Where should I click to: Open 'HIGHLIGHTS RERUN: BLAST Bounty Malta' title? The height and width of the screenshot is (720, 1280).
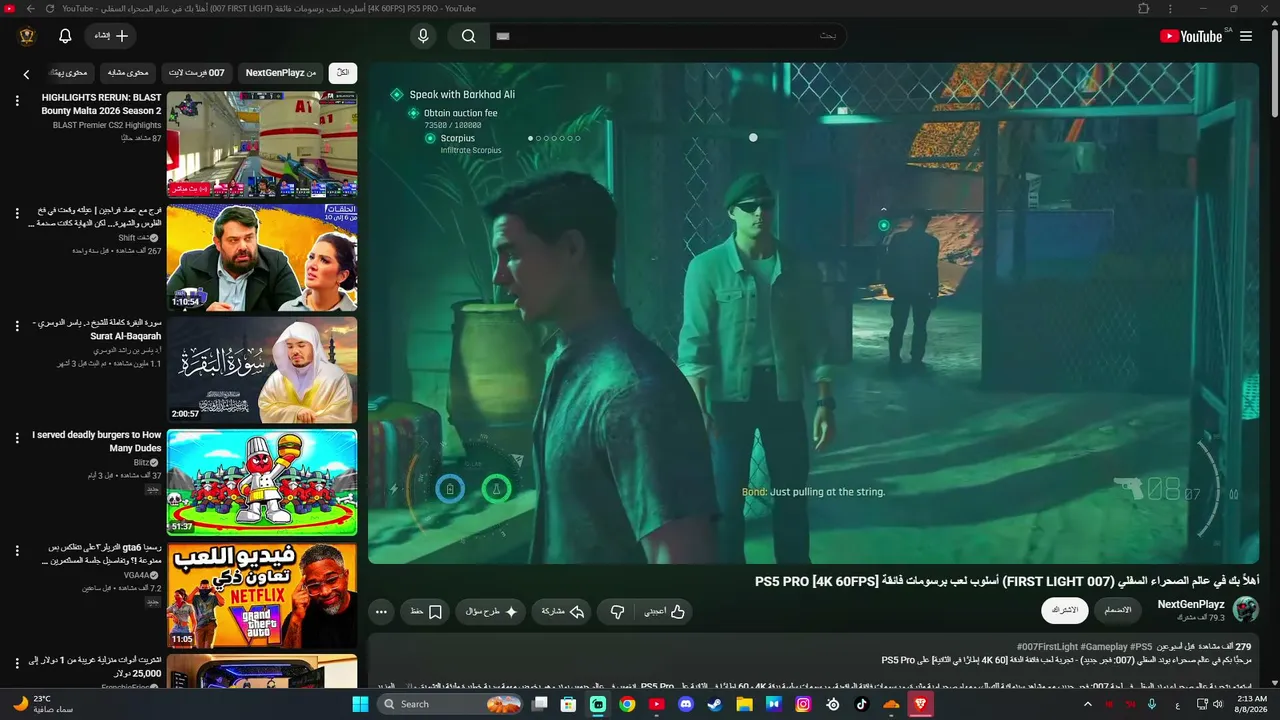pyautogui.click(x=101, y=104)
